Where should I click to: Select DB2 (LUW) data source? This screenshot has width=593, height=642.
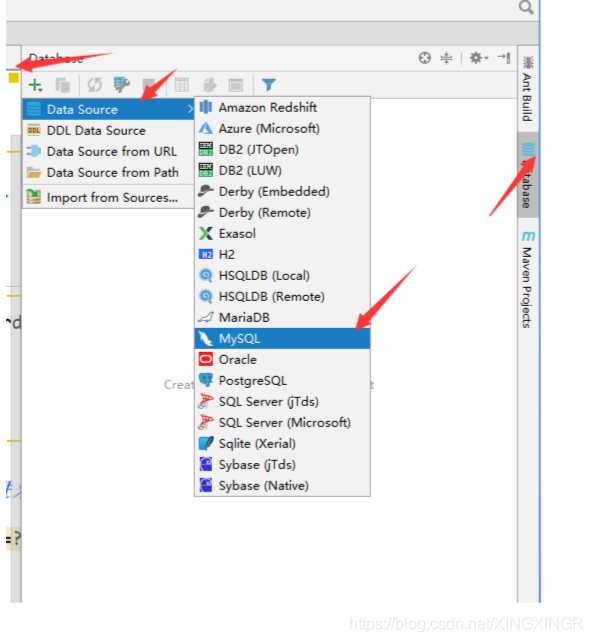pos(283,170)
